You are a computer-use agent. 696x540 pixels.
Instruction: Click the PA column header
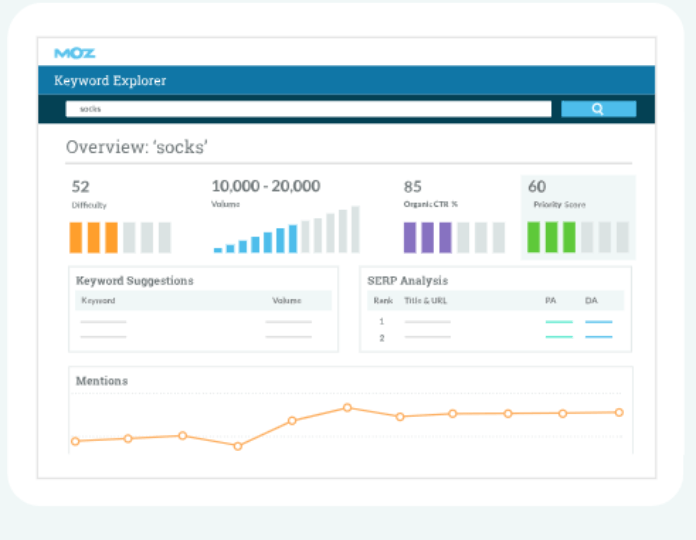[550, 300]
